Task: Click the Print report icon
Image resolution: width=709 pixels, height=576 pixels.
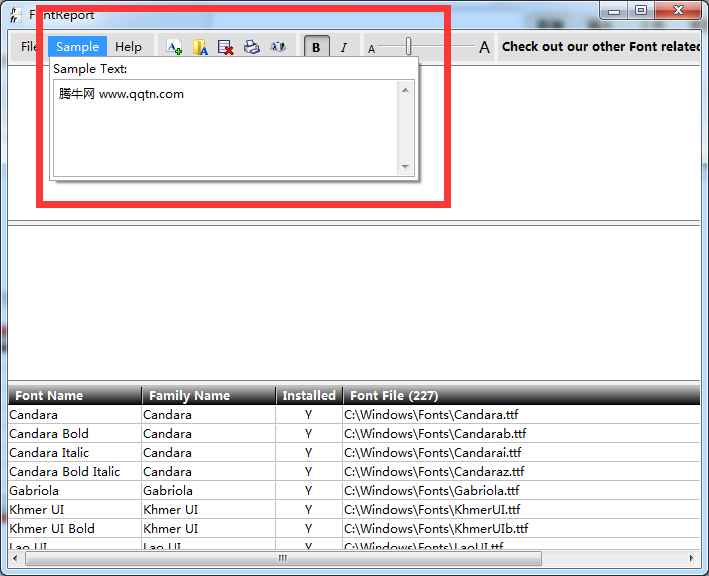Action: 252,47
